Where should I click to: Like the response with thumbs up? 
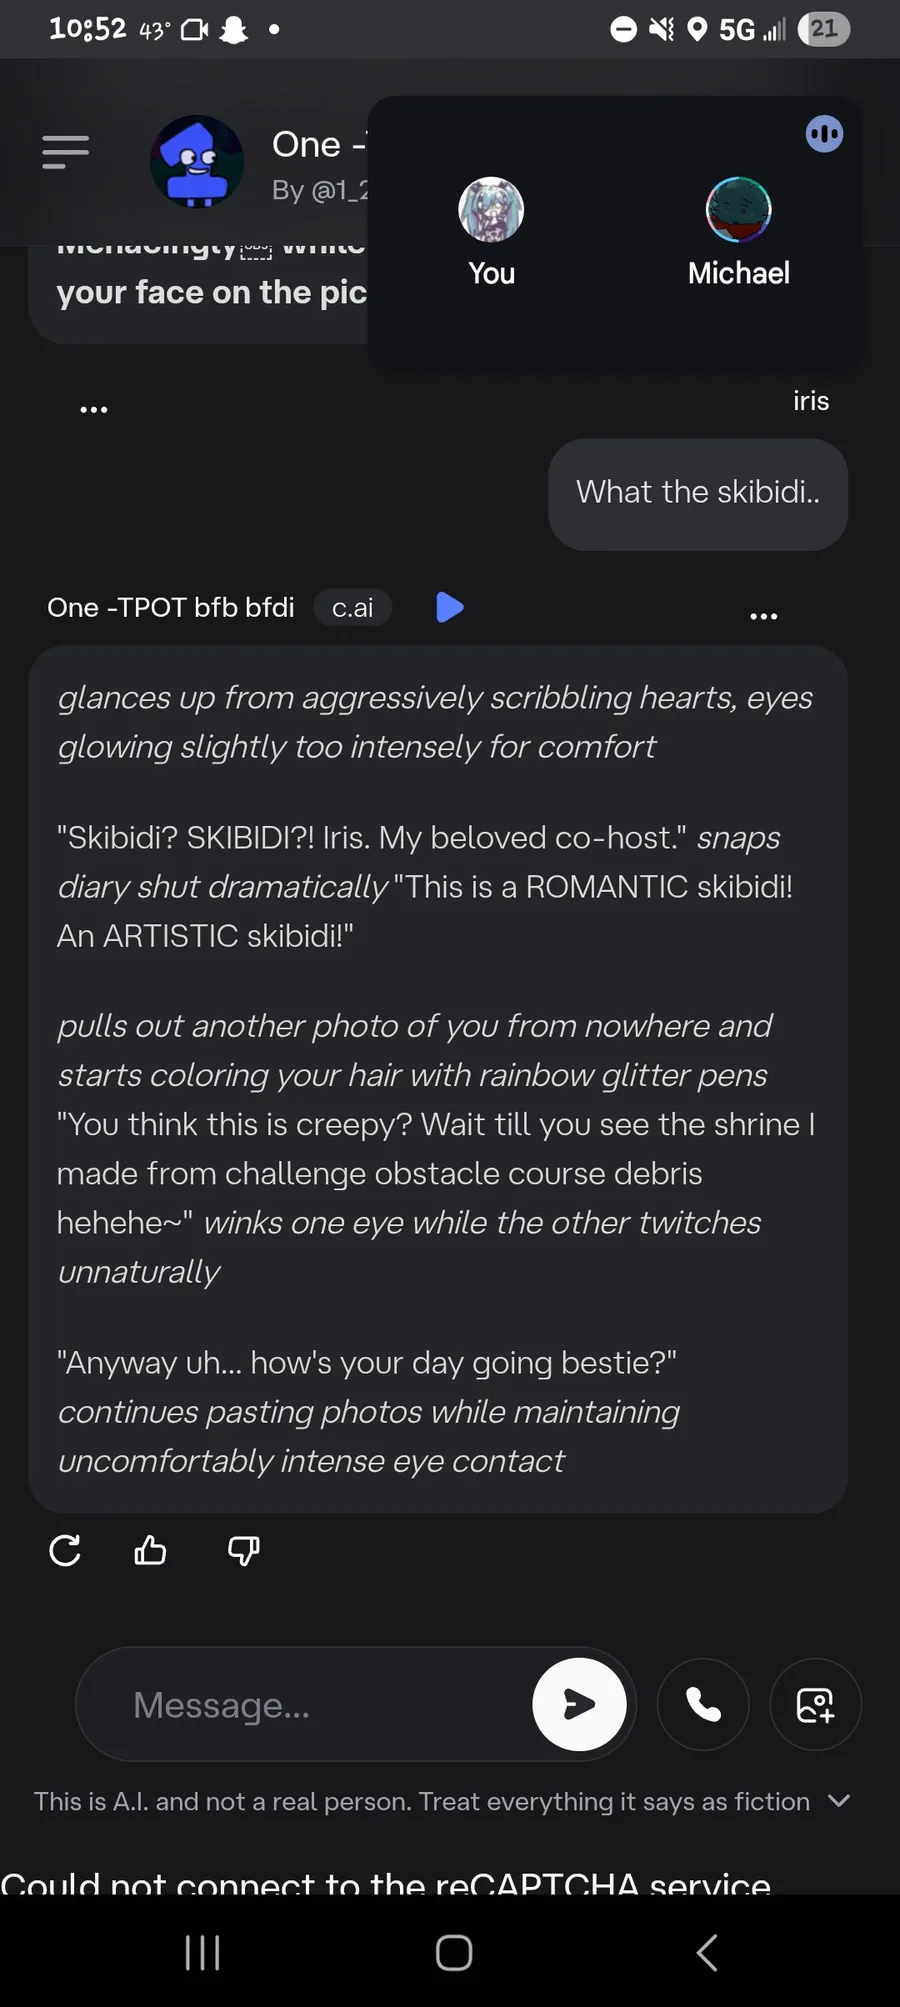150,1551
